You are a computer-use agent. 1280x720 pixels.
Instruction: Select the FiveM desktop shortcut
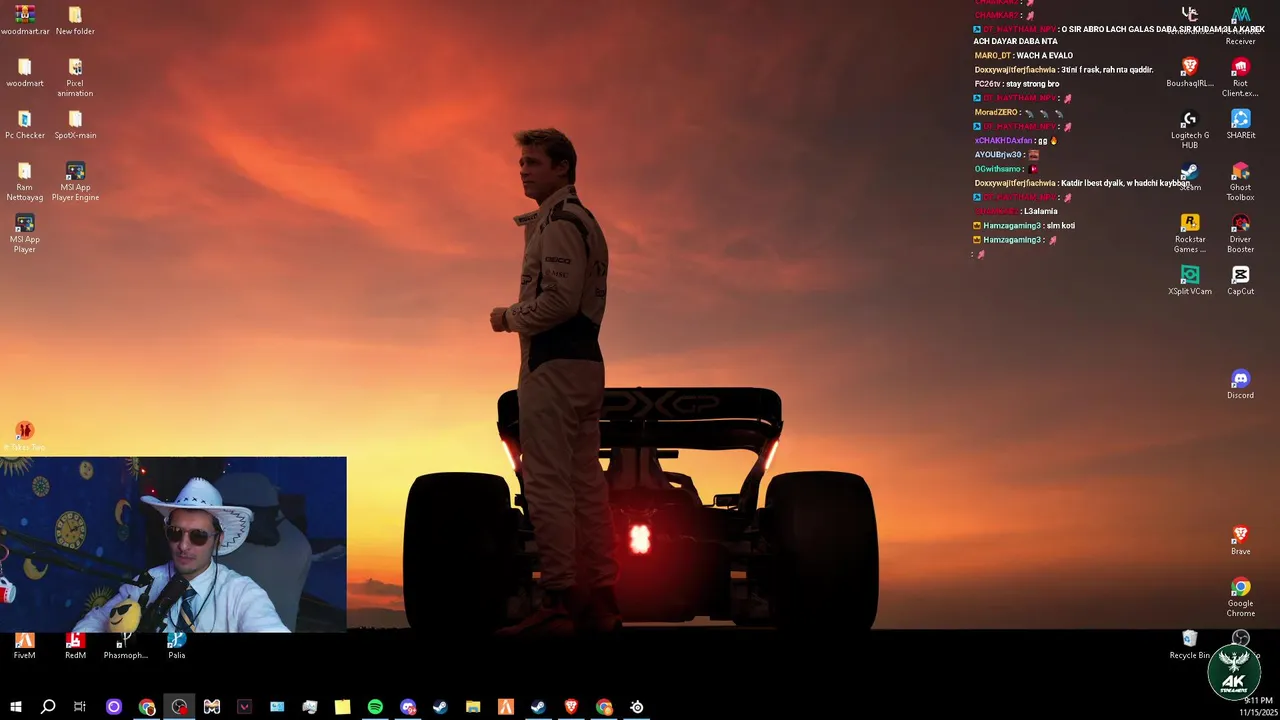[25, 645]
